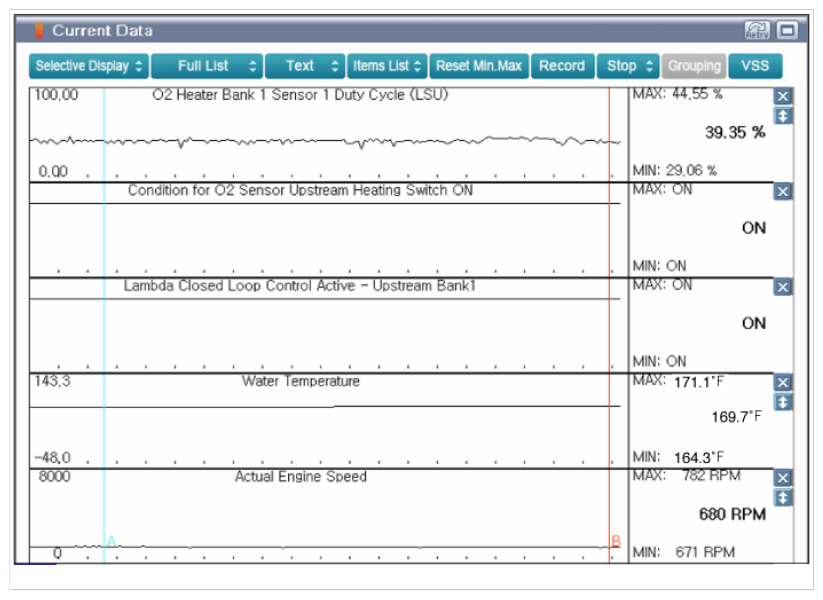
Task: Close the O2 Heater Duty Cycle graph
Action: [783, 96]
